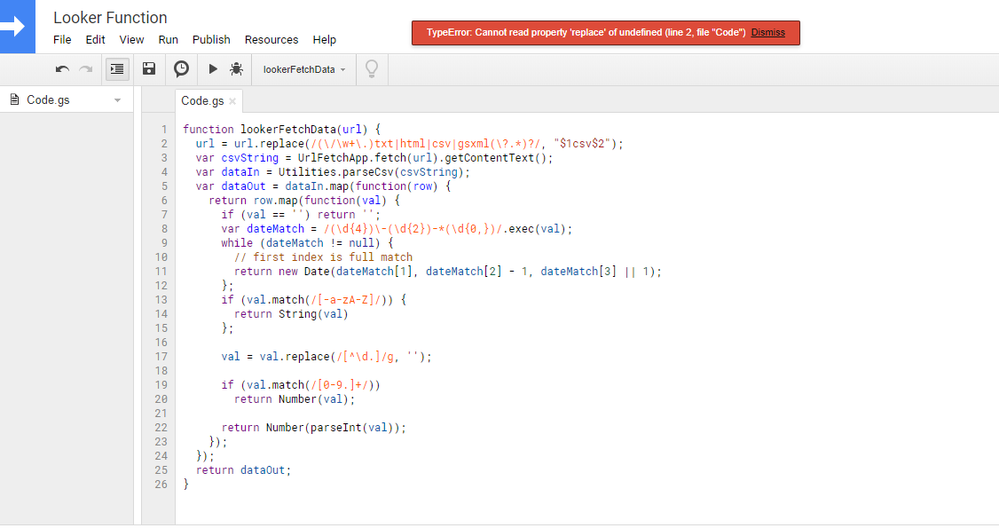Click 'return dataOut;' on line 25
The height and width of the screenshot is (529, 999).
tap(243, 470)
